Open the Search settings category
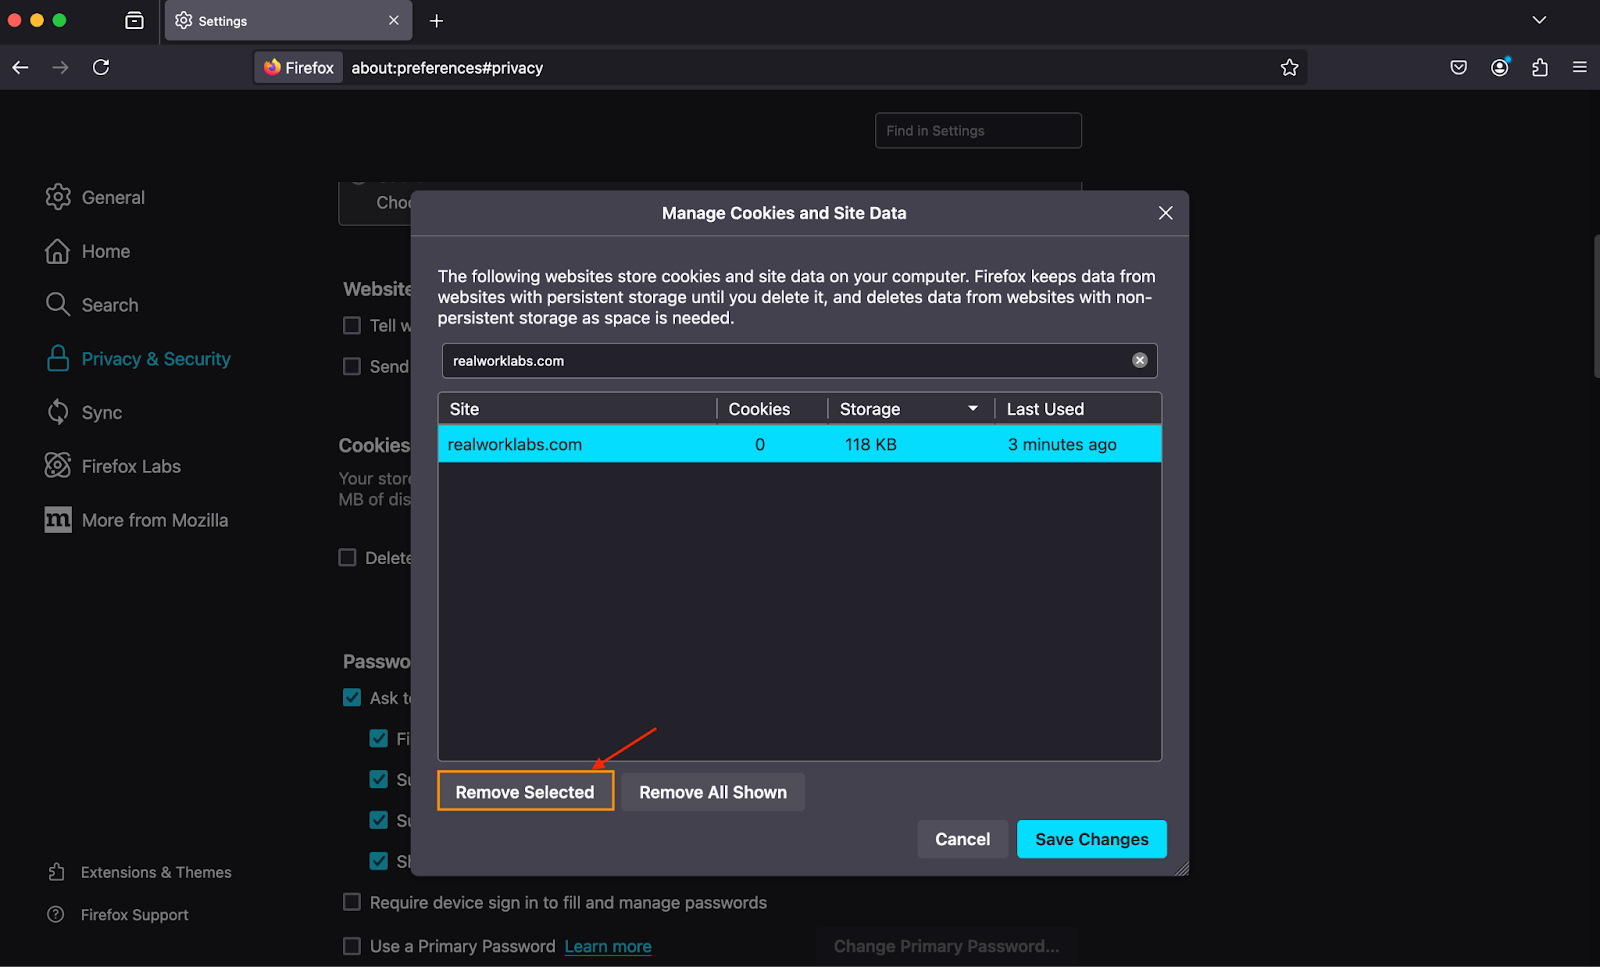 [92, 305]
